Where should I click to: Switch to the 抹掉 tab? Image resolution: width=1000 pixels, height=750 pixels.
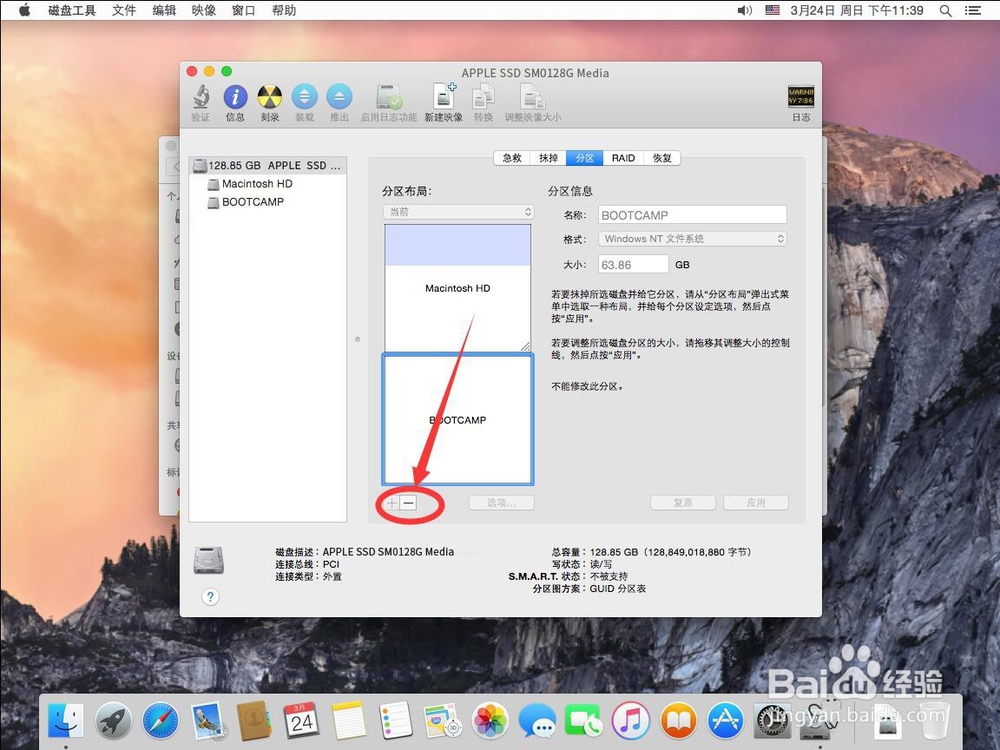point(548,158)
